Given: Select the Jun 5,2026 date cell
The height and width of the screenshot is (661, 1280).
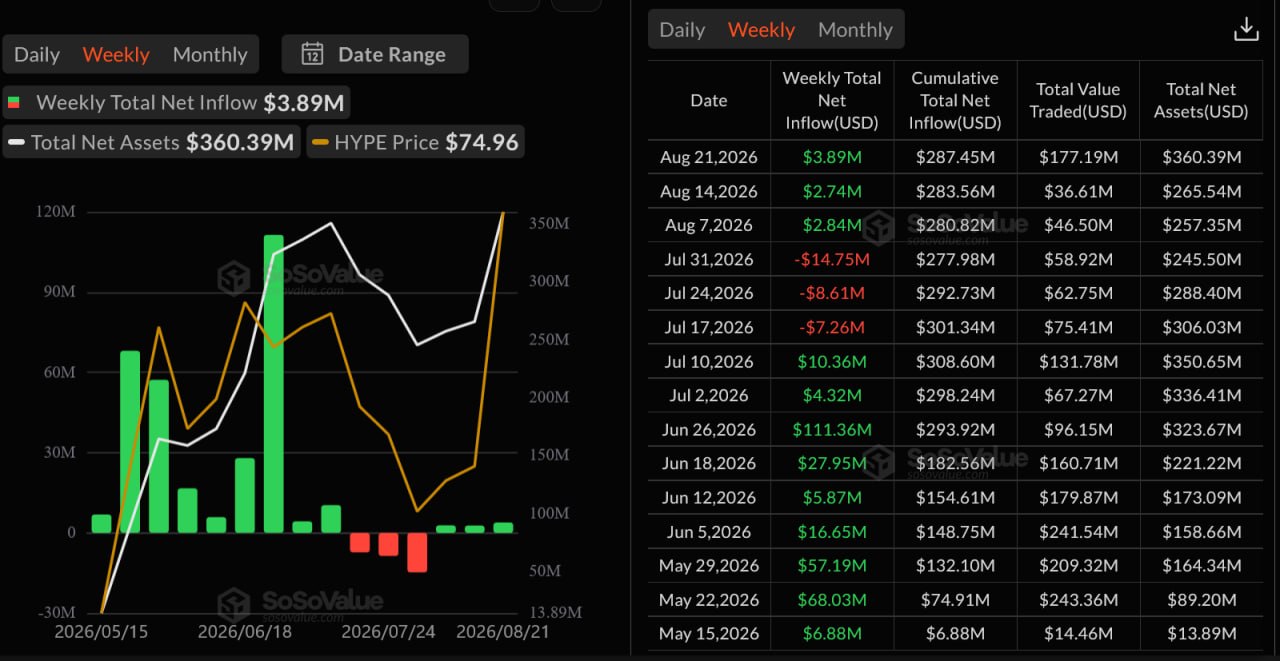Looking at the screenshot, I should [709, 531].
